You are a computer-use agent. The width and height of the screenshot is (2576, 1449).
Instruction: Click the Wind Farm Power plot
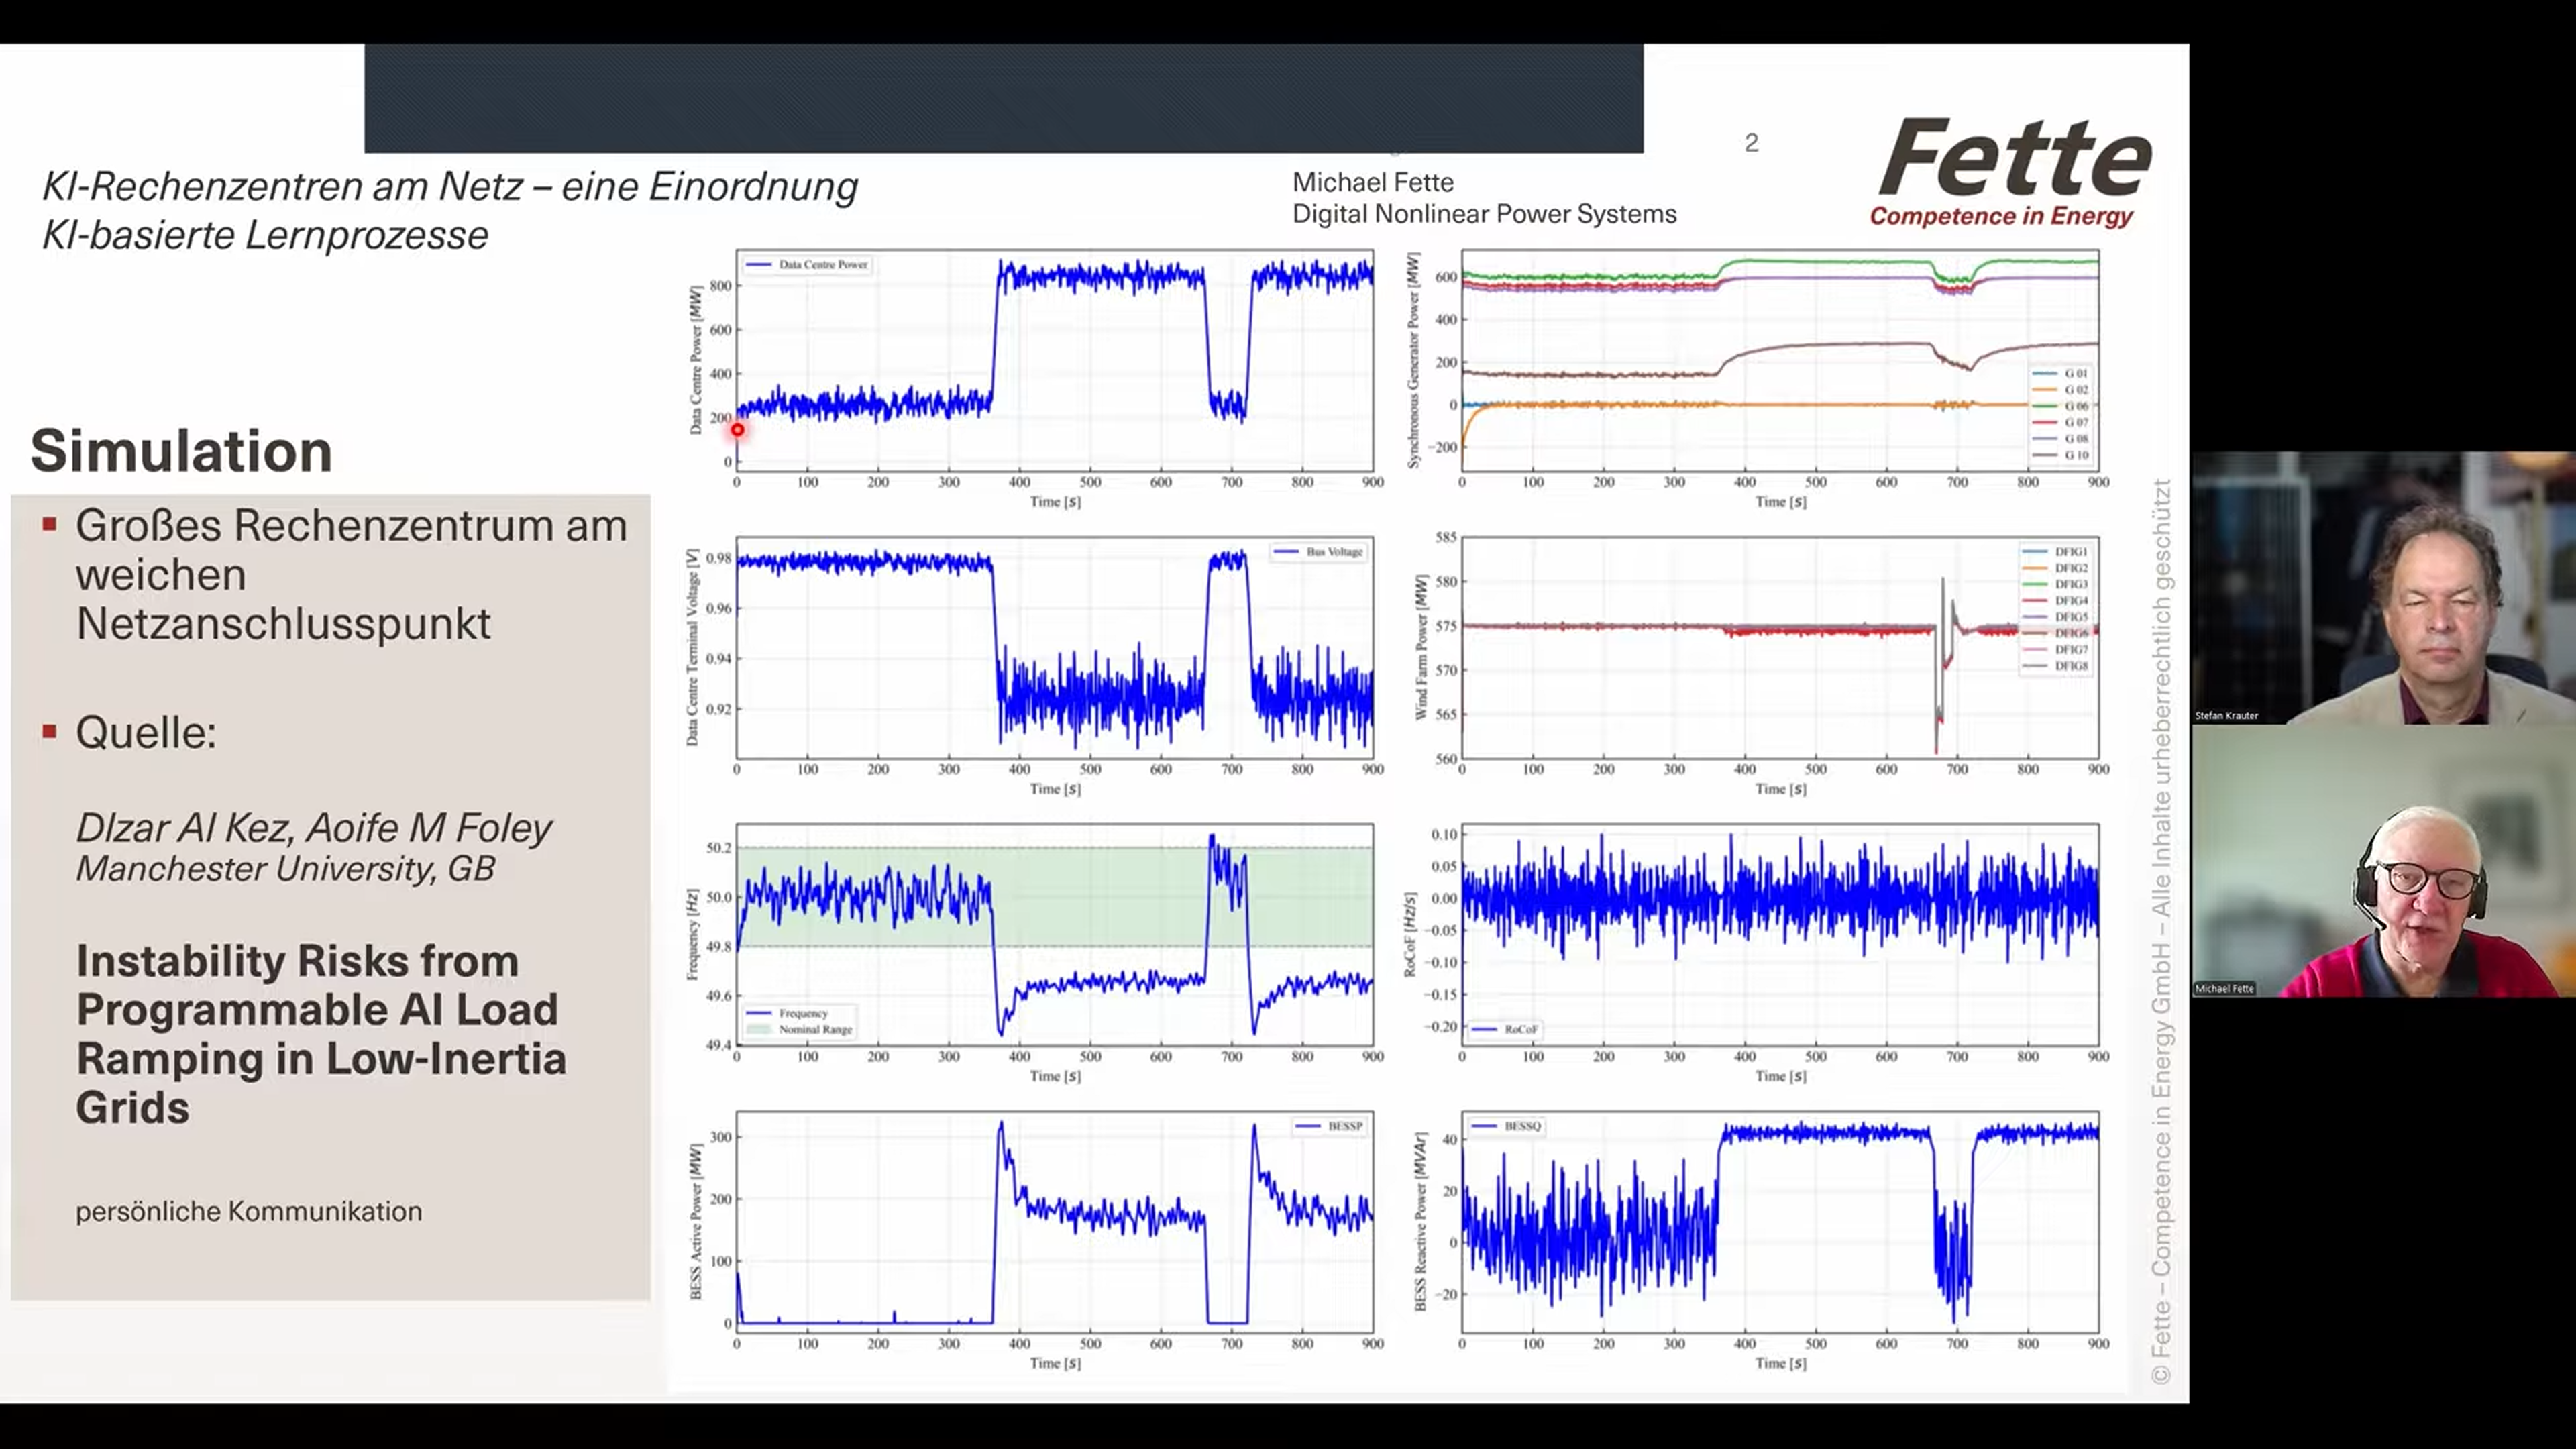[1780, 647]
